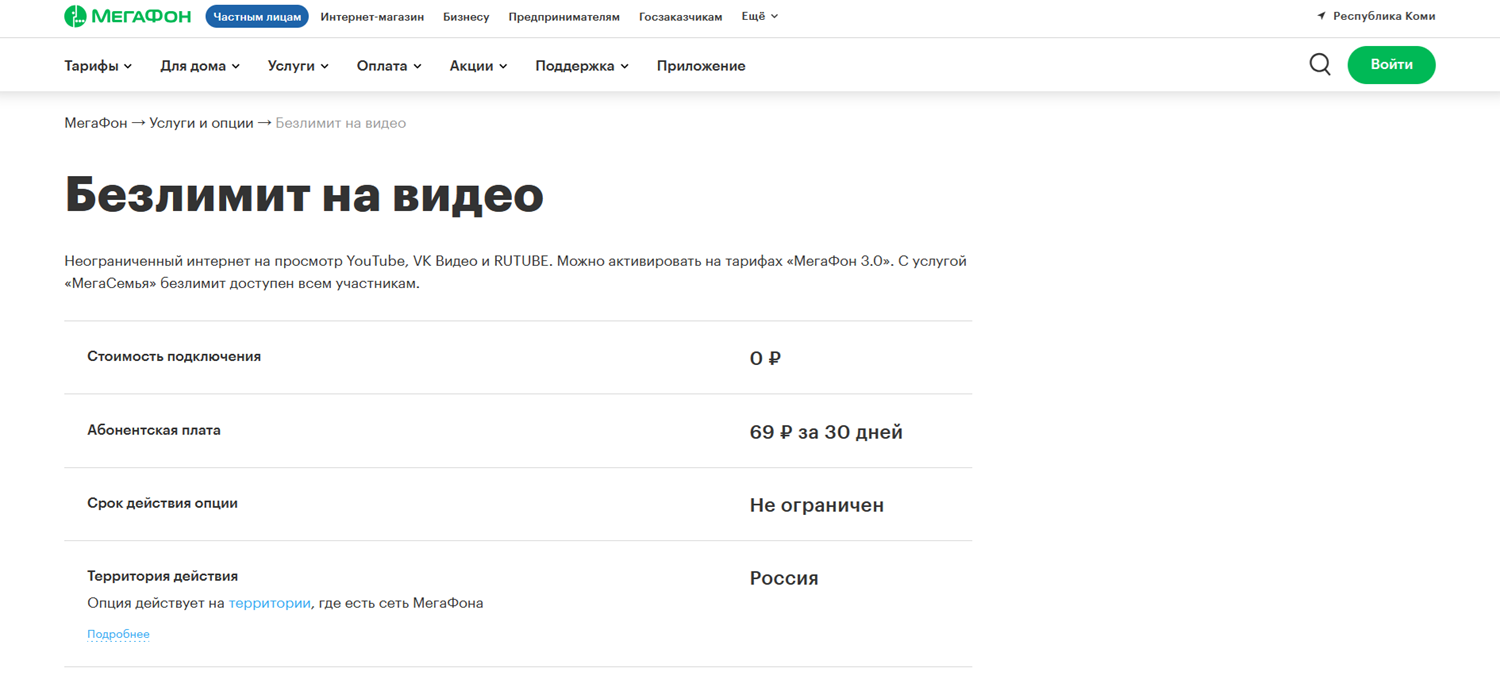
Task: Expand the Тарифы dropdown menu
Action: pos(98,66)
